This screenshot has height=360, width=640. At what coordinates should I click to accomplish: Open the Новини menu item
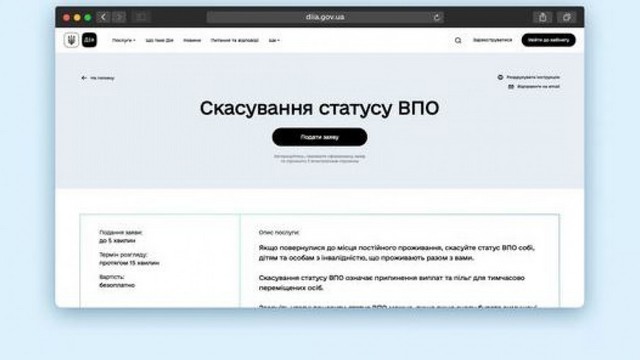pos(192,40)
